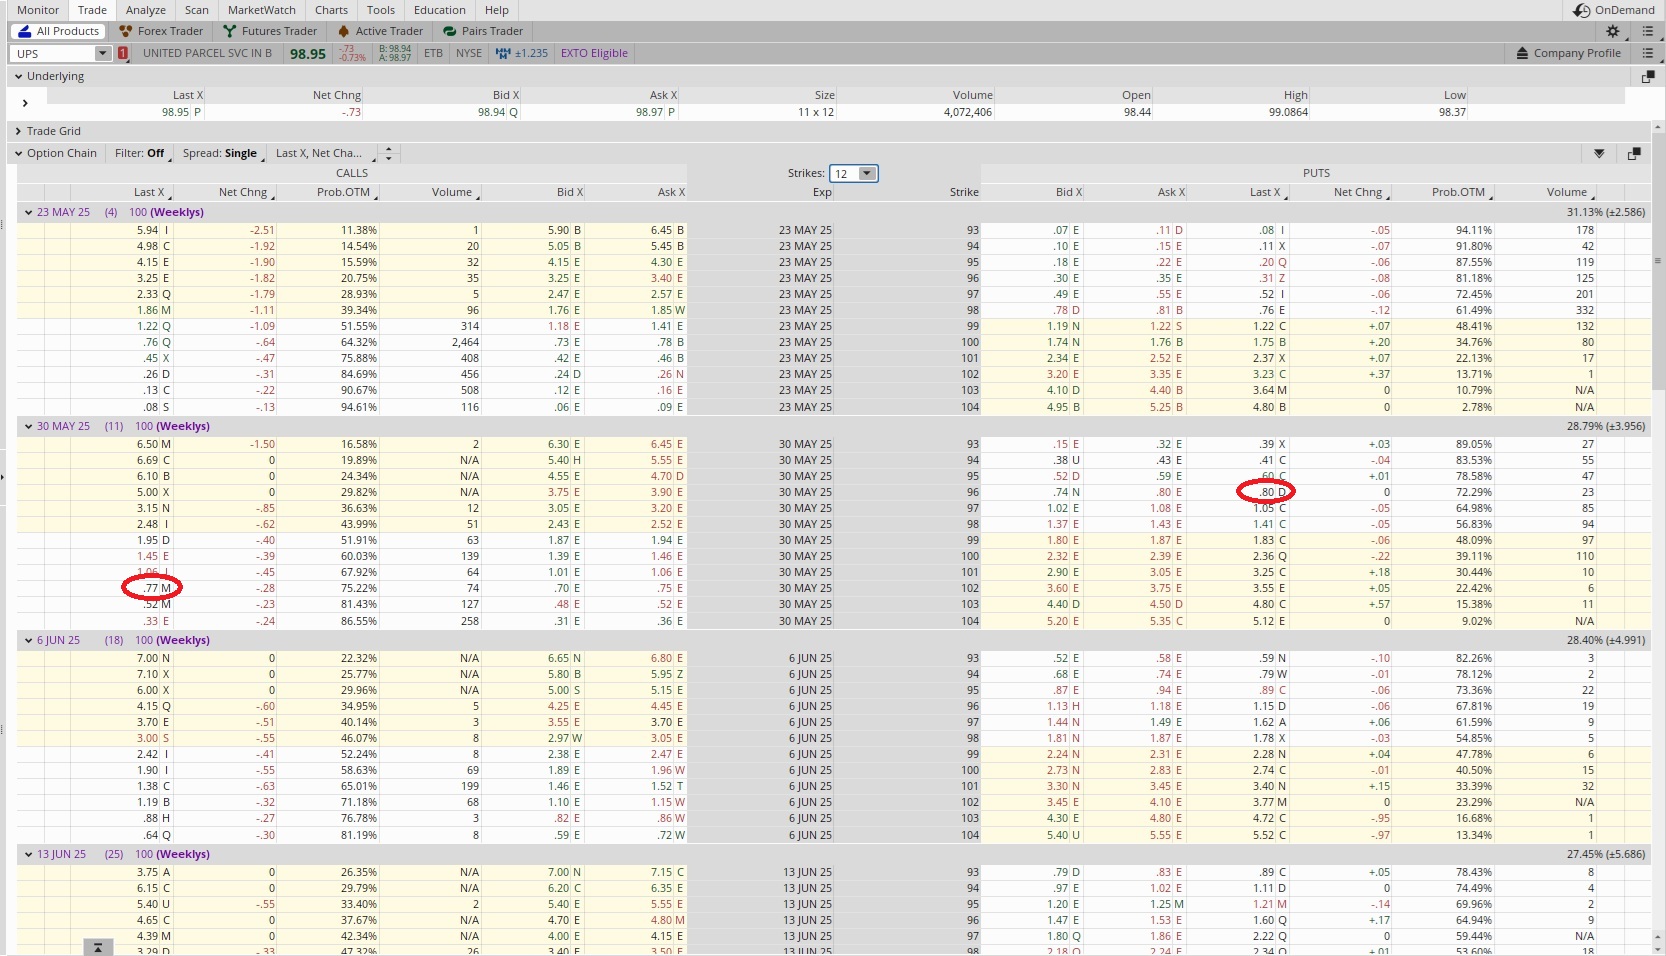Click the ETB indicator
1666x956 pixels.
(x=433, y=53)
